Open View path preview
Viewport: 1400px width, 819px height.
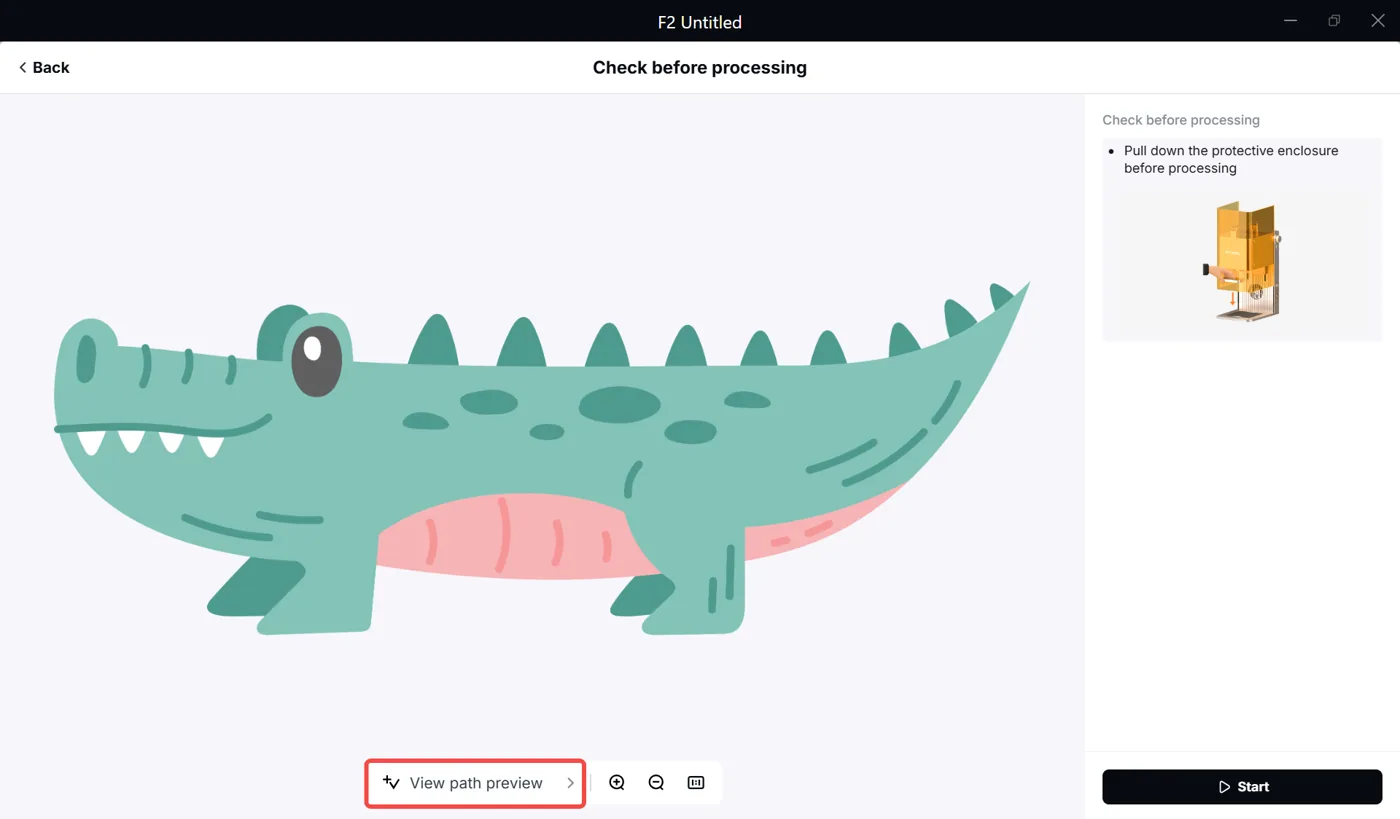coord(475,783)
